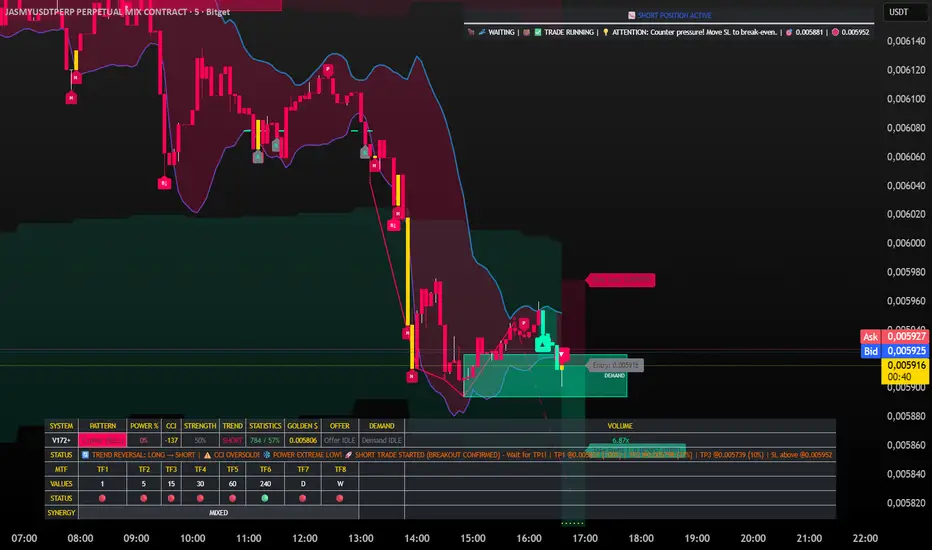The image size is (932, 550).
Task: Click the 0,006000 price axis label
Action: point(906,243)
